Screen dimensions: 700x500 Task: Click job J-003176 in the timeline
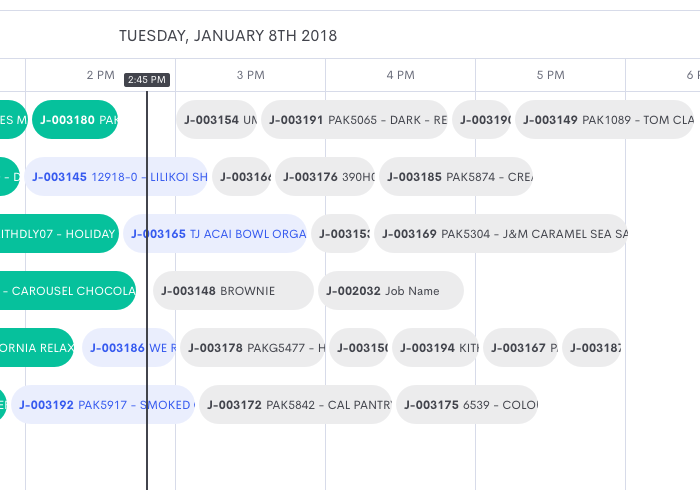coord(325,177)
